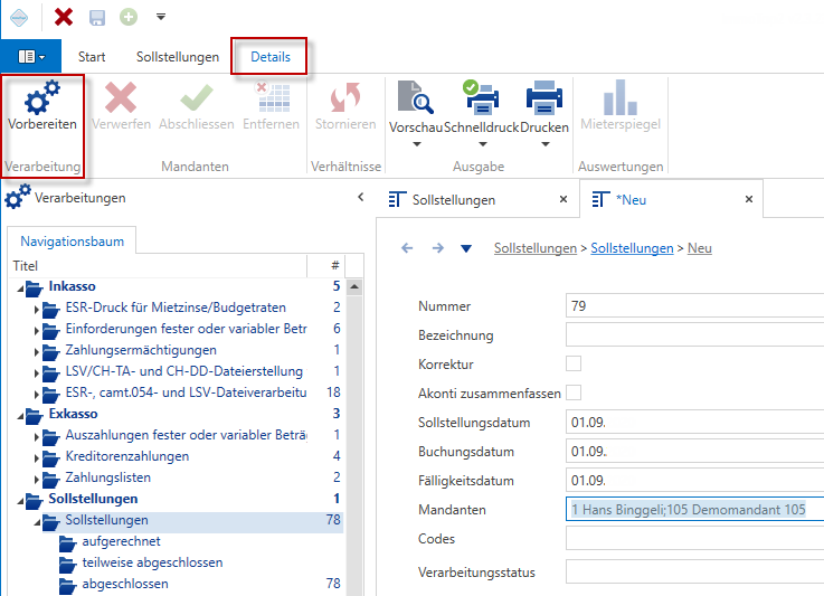Open the Vorschau dropdown arrow

417,144
